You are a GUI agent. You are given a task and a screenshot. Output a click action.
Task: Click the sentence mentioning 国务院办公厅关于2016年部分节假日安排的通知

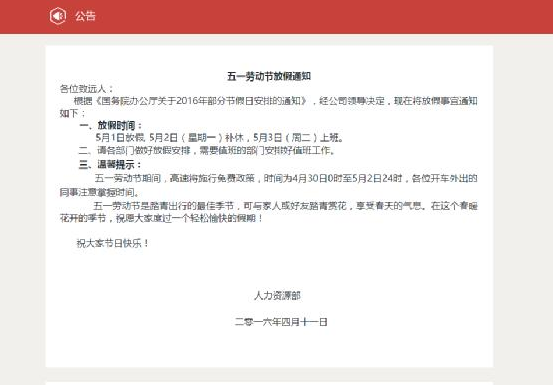point(276,101)
